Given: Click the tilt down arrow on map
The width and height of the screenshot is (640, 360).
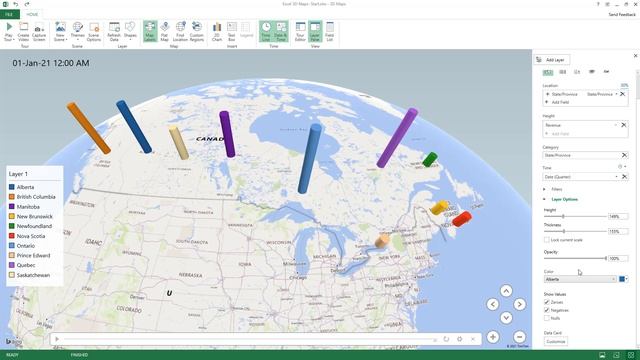Looking at the screenshot, I should pyautogui.click(x=506, y=318).
